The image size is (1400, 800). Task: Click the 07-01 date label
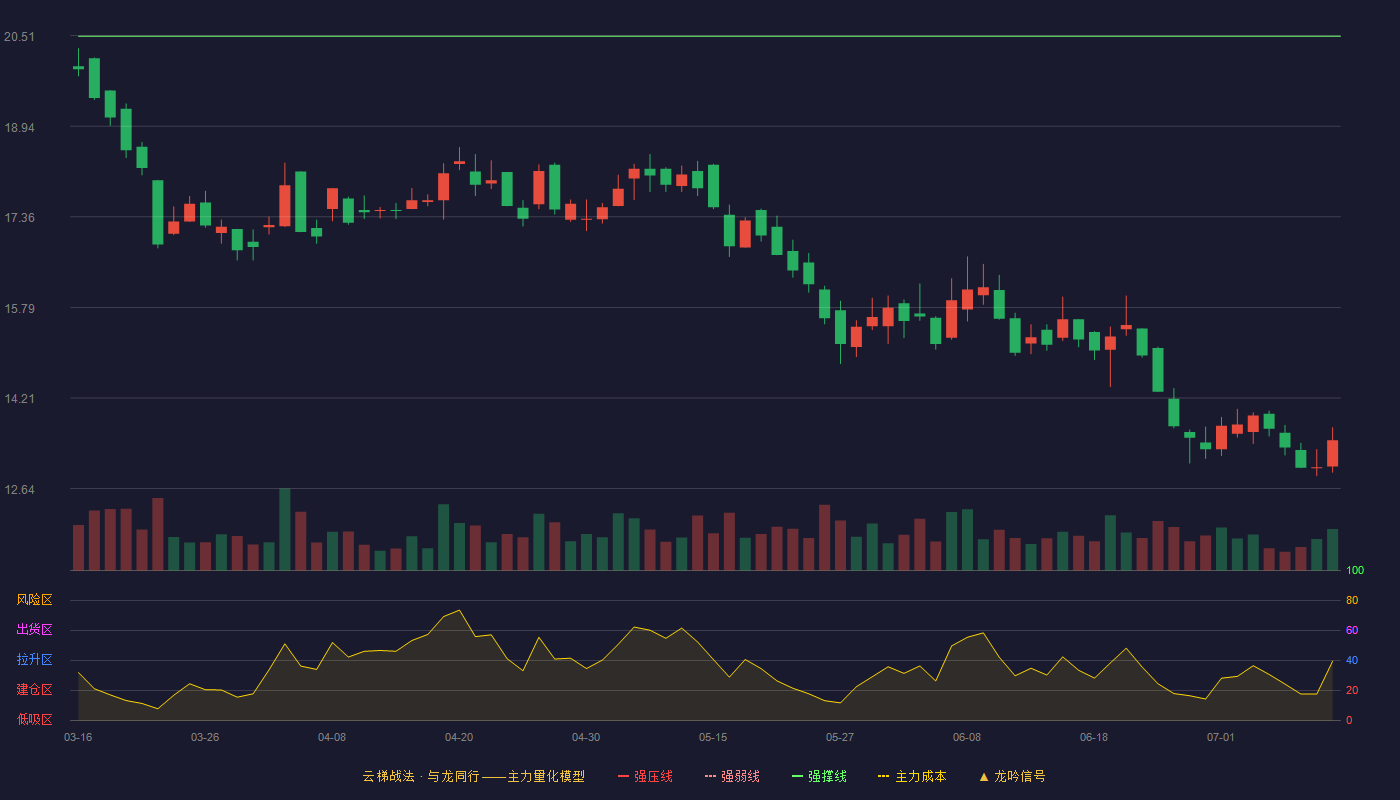pos(1221,737)
